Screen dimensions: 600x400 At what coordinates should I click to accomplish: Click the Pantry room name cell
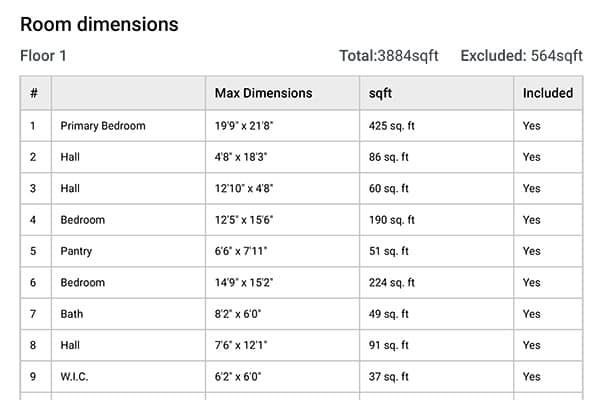click(x=78, y=251)
